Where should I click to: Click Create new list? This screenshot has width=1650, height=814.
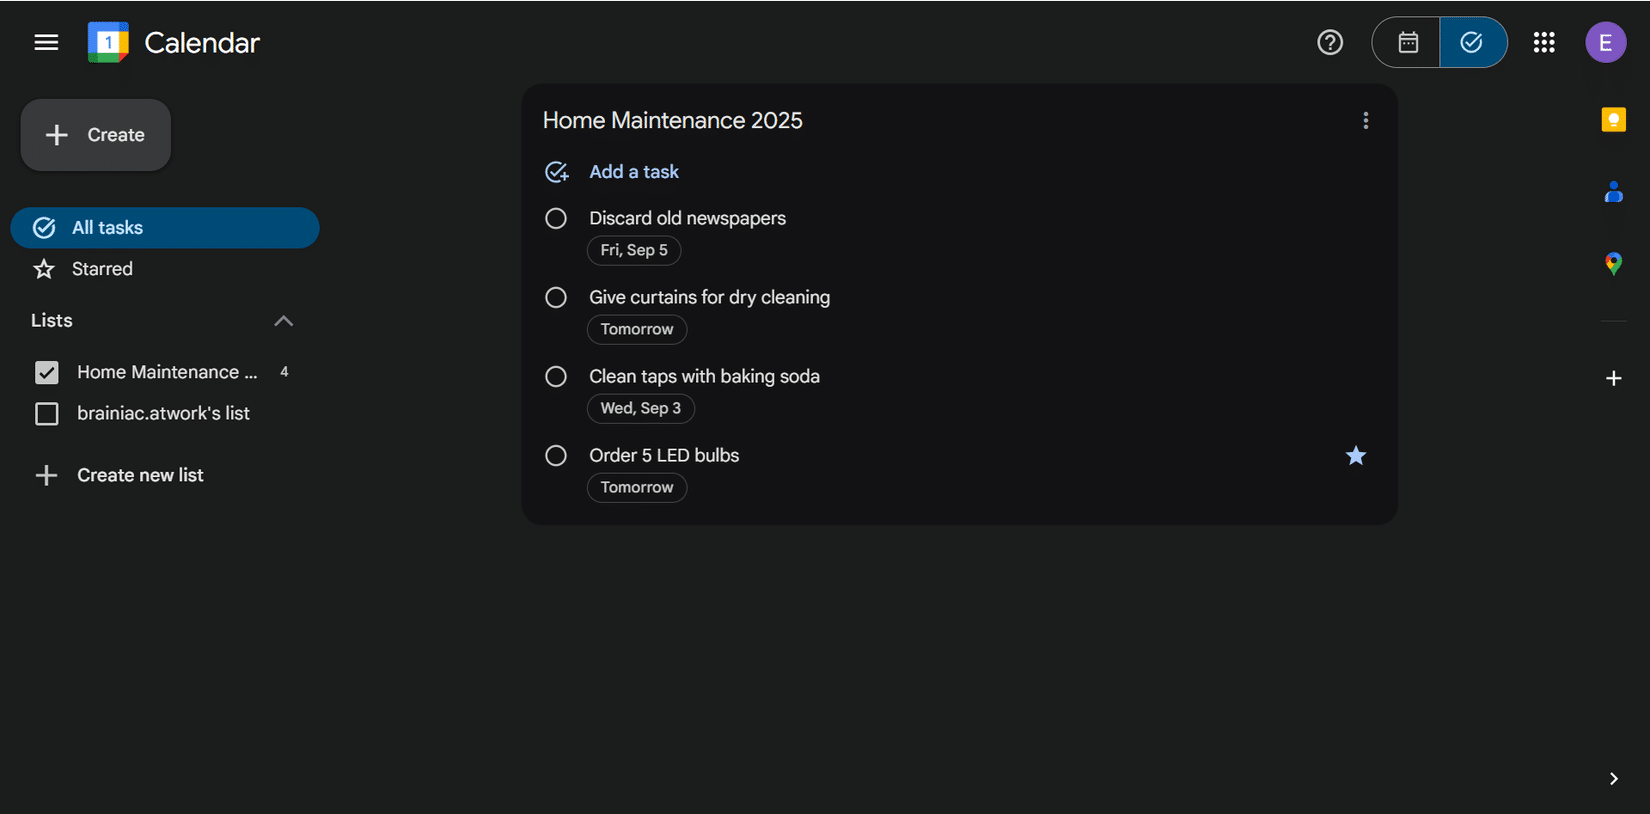(x=119, y=476)
